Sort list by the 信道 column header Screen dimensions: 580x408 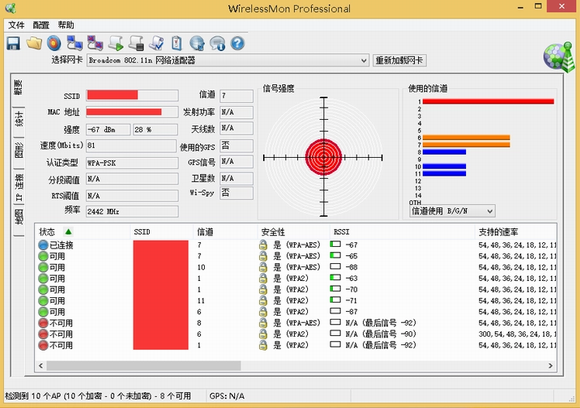click(226, 232)
